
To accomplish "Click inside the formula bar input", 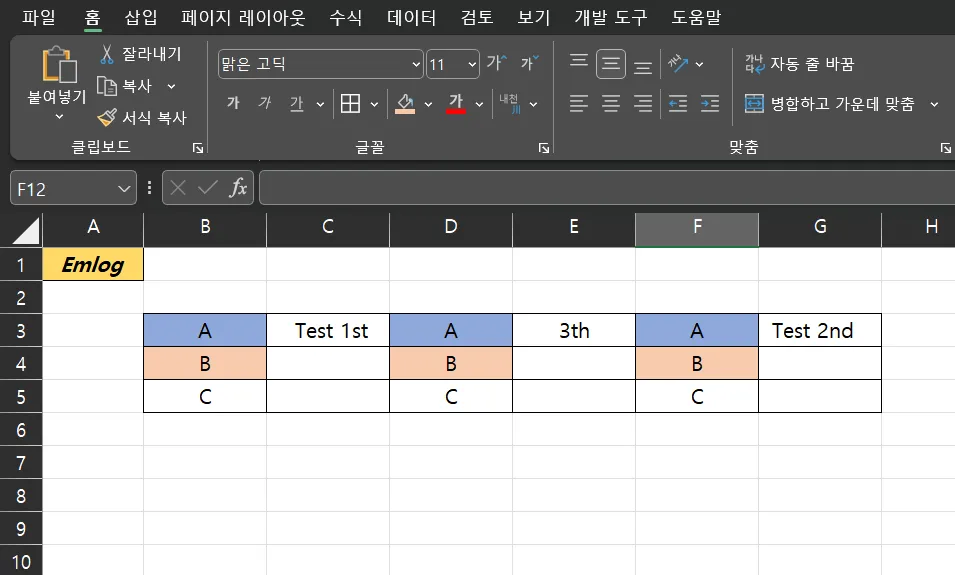I will click(x=607, y=188).
